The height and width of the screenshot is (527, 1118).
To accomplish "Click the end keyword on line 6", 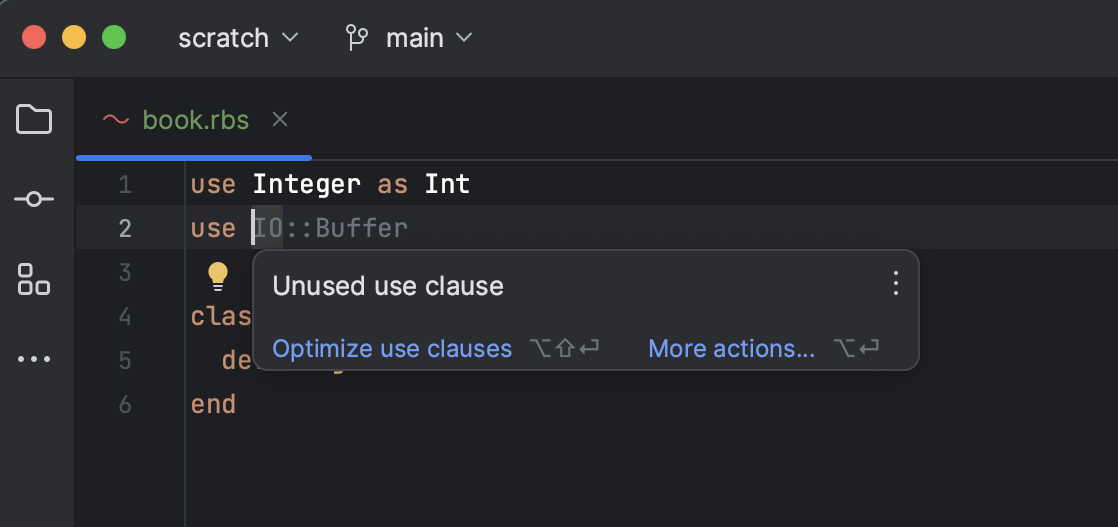I will [213, 404].
